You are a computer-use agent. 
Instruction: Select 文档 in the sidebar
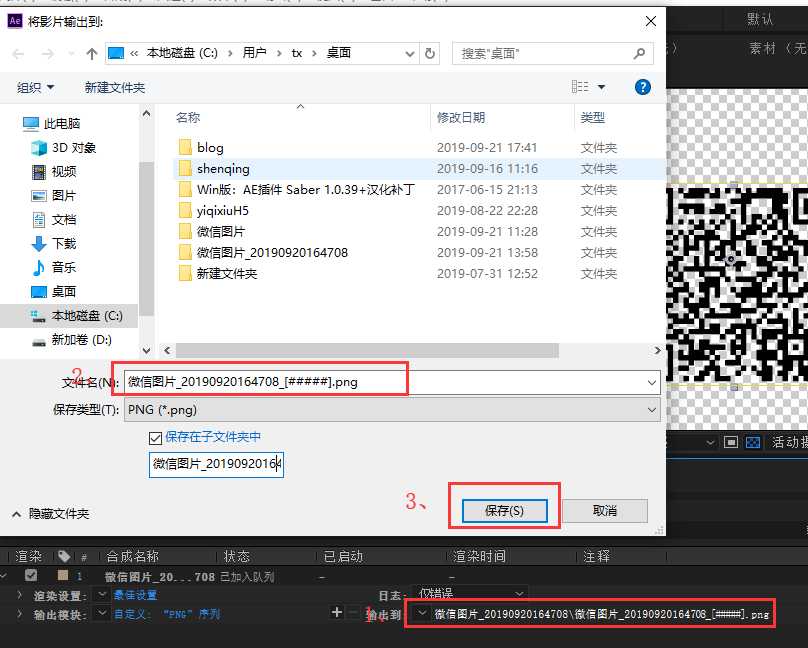(x=54, y=219)
